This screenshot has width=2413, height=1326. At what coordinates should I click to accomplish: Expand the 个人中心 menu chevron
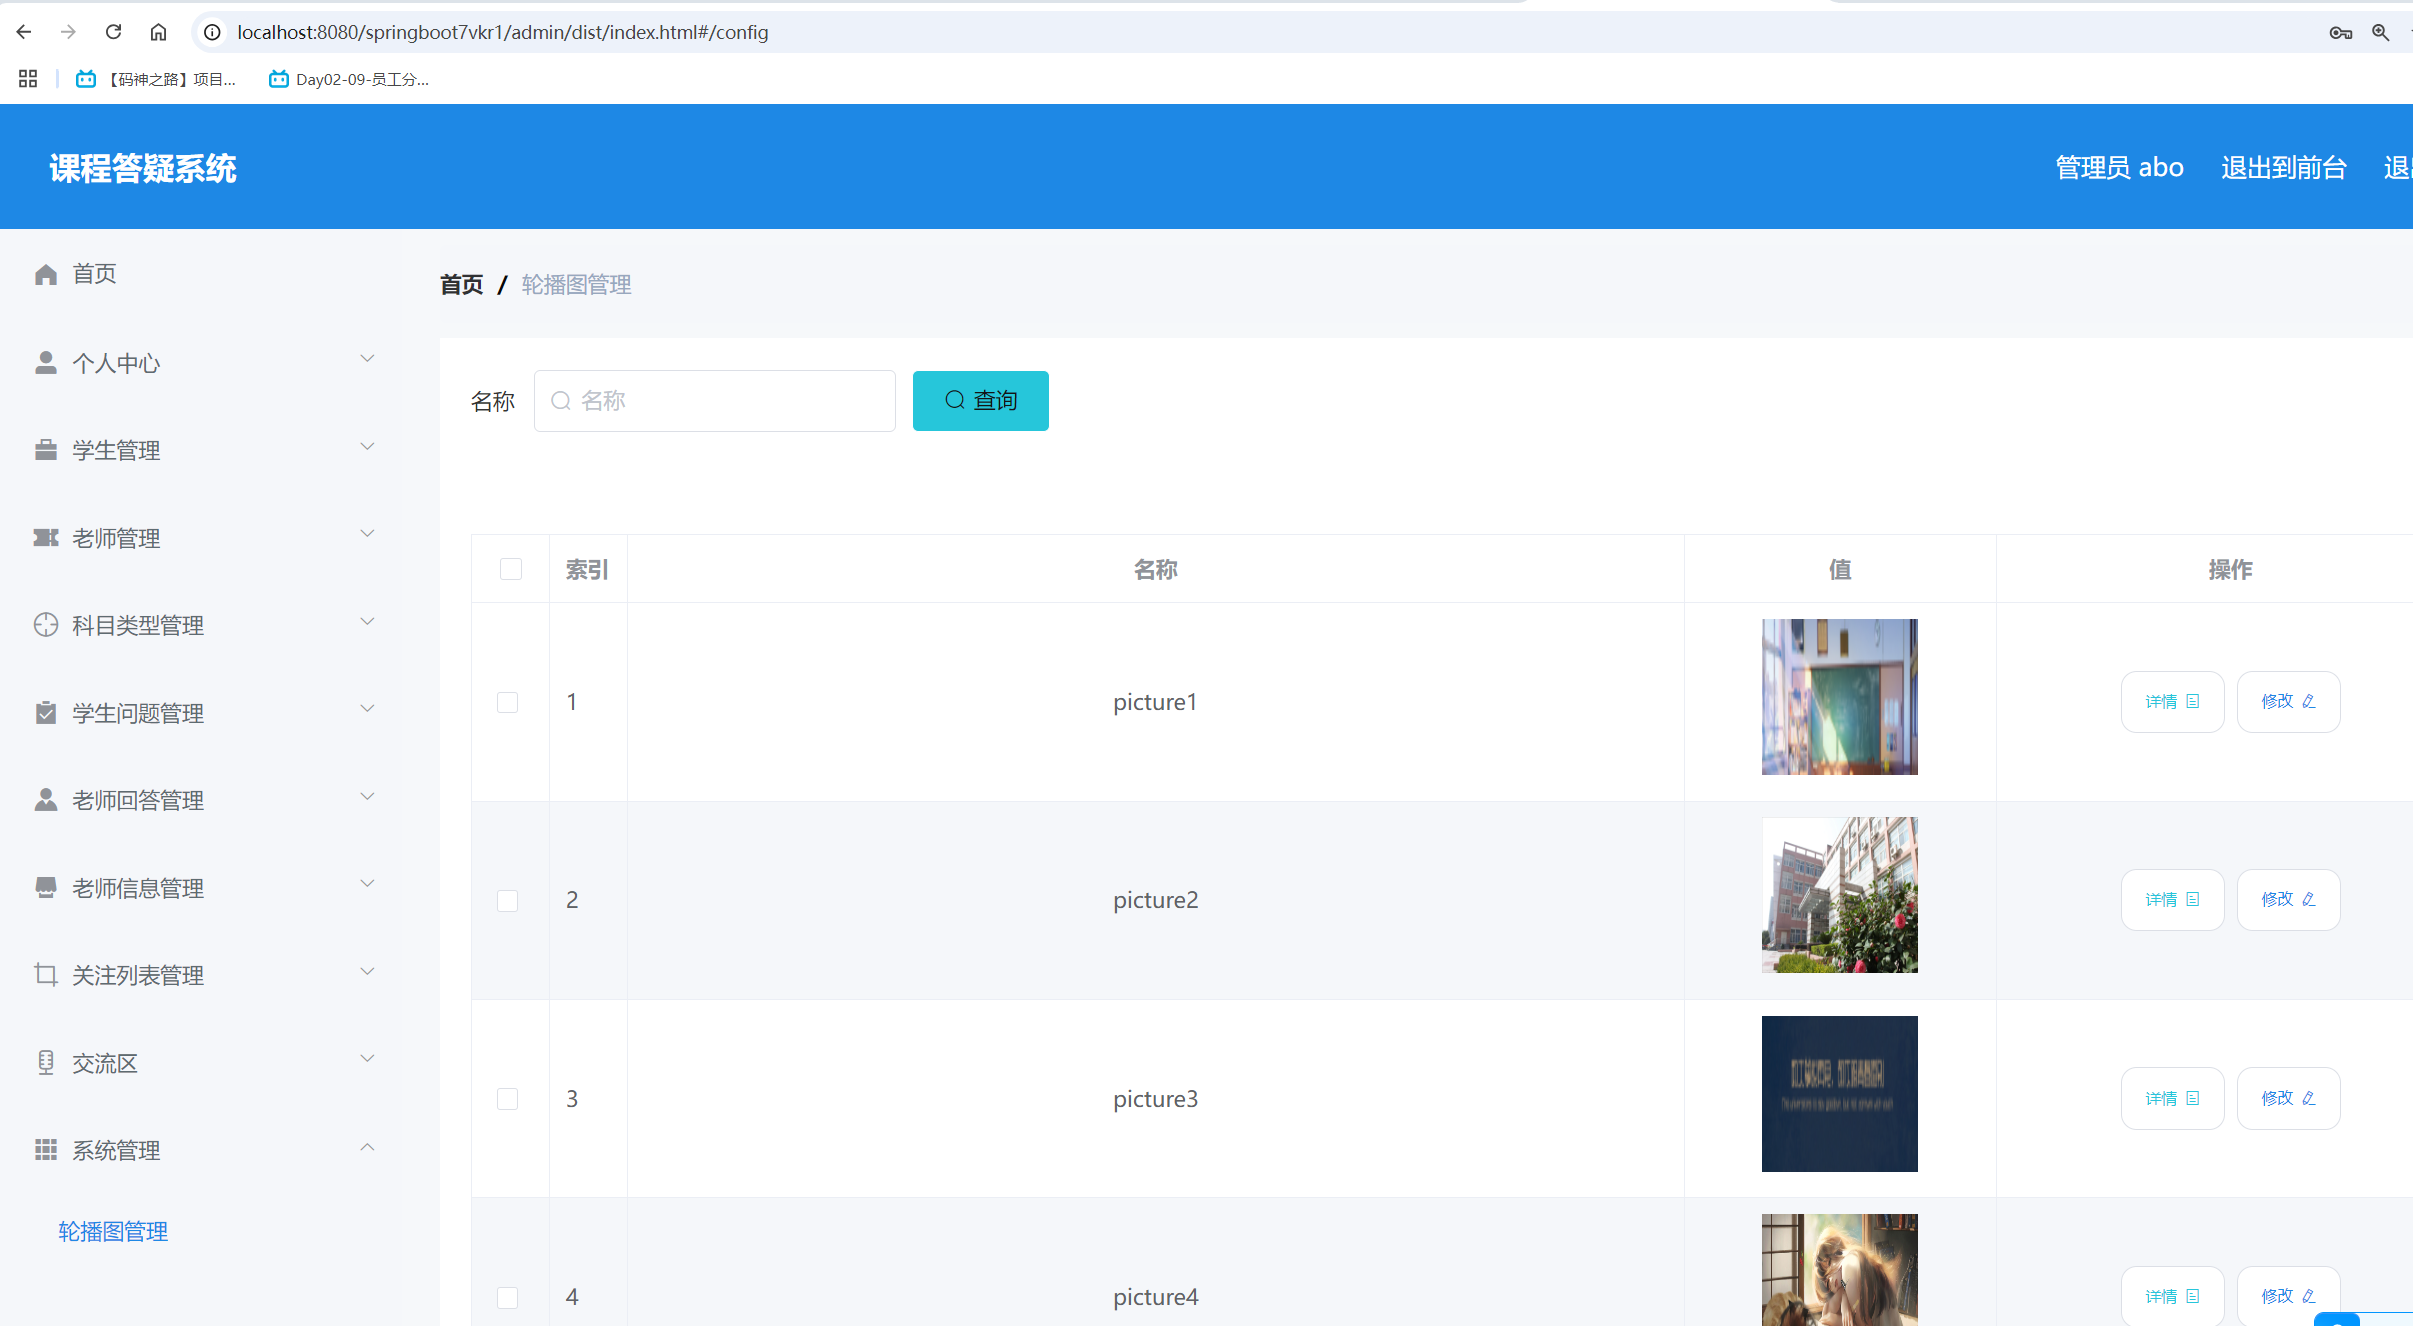(x=367, y=359)
